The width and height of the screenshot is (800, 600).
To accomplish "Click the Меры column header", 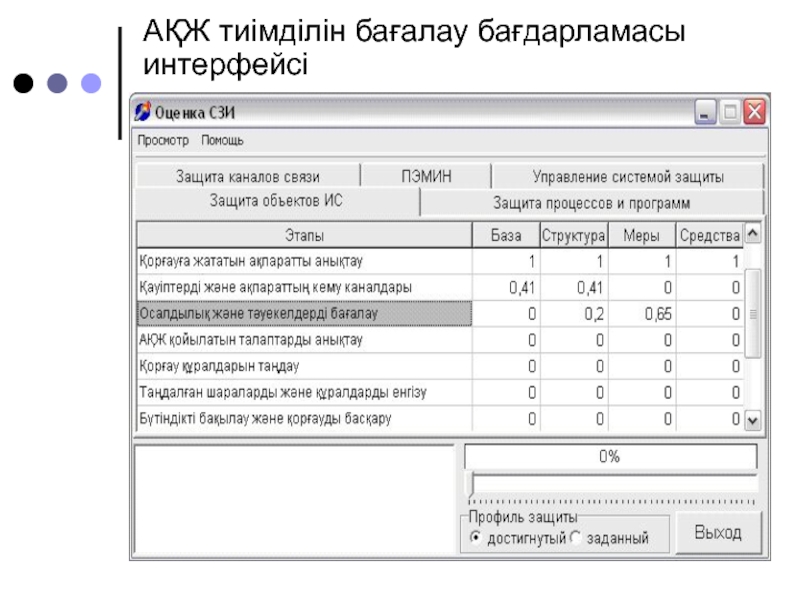I will pyautogui.click(x=642, y=235).
